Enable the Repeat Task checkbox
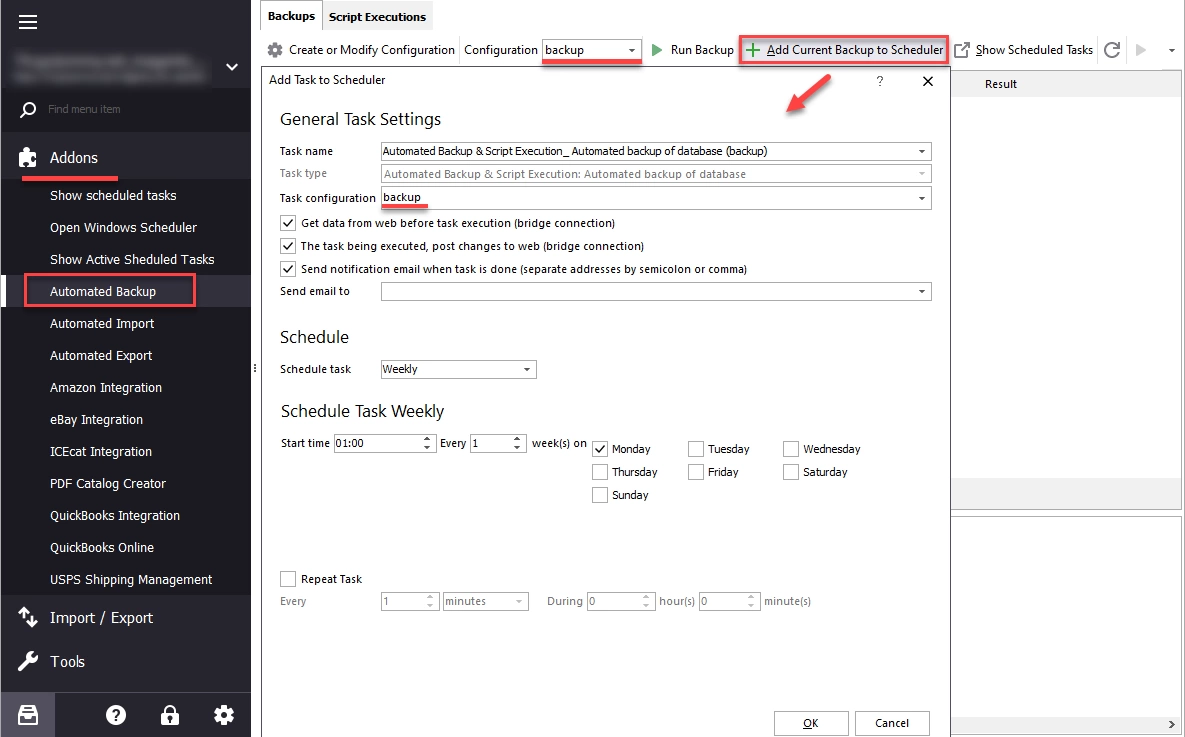This screenshot has width=1185, height=737. pyautogui.click(x=288, y=579)
